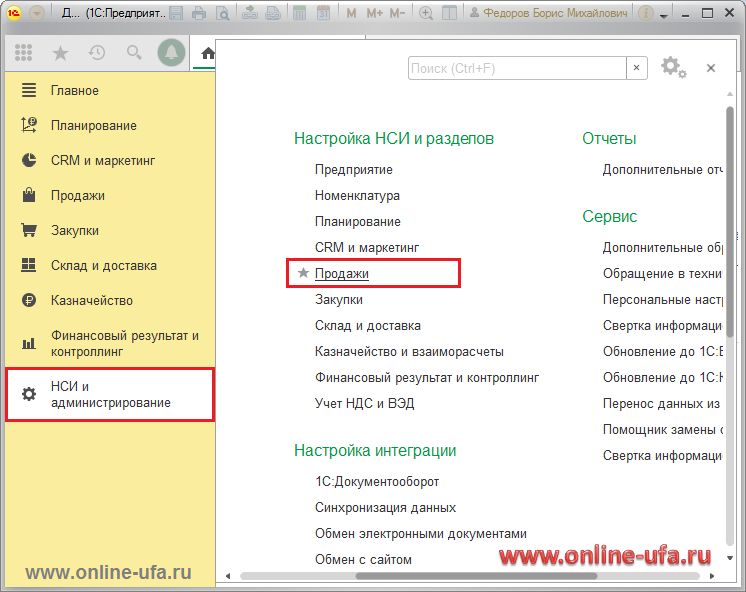The image size is (746, 592).
Task: Click the Get link icon
Action: (249, 13)
